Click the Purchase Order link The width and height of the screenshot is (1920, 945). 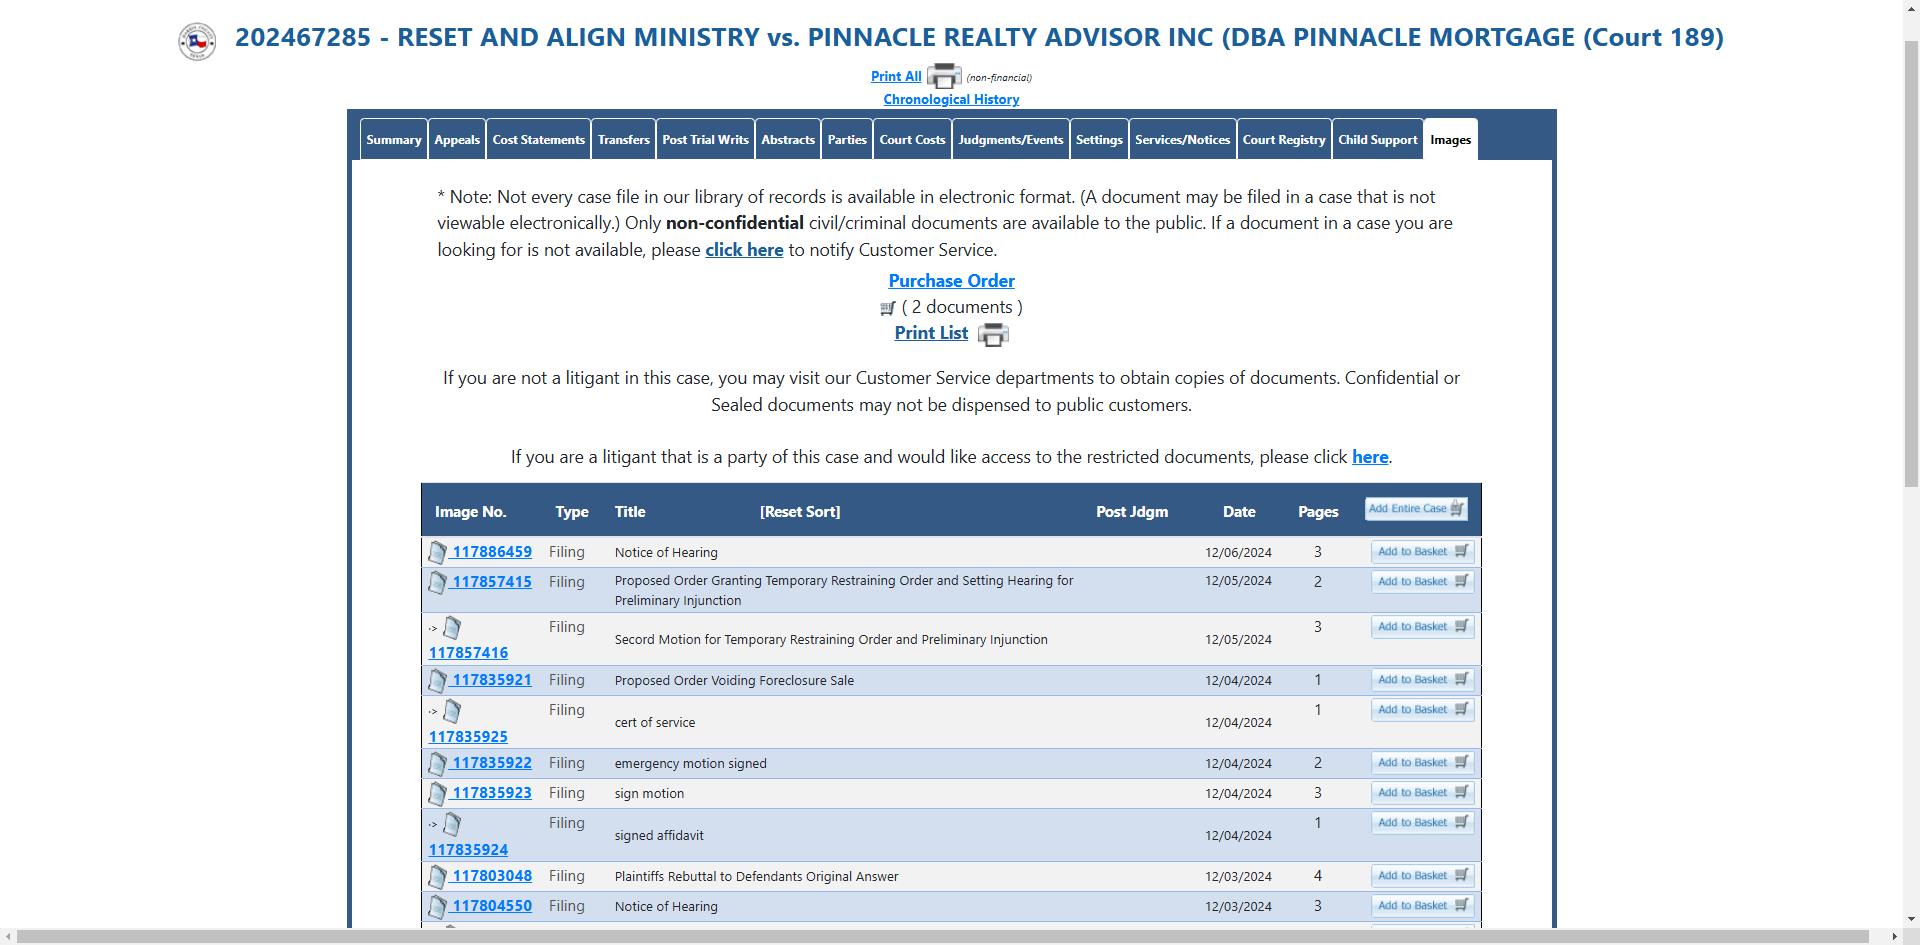click(x=951, y=281)
